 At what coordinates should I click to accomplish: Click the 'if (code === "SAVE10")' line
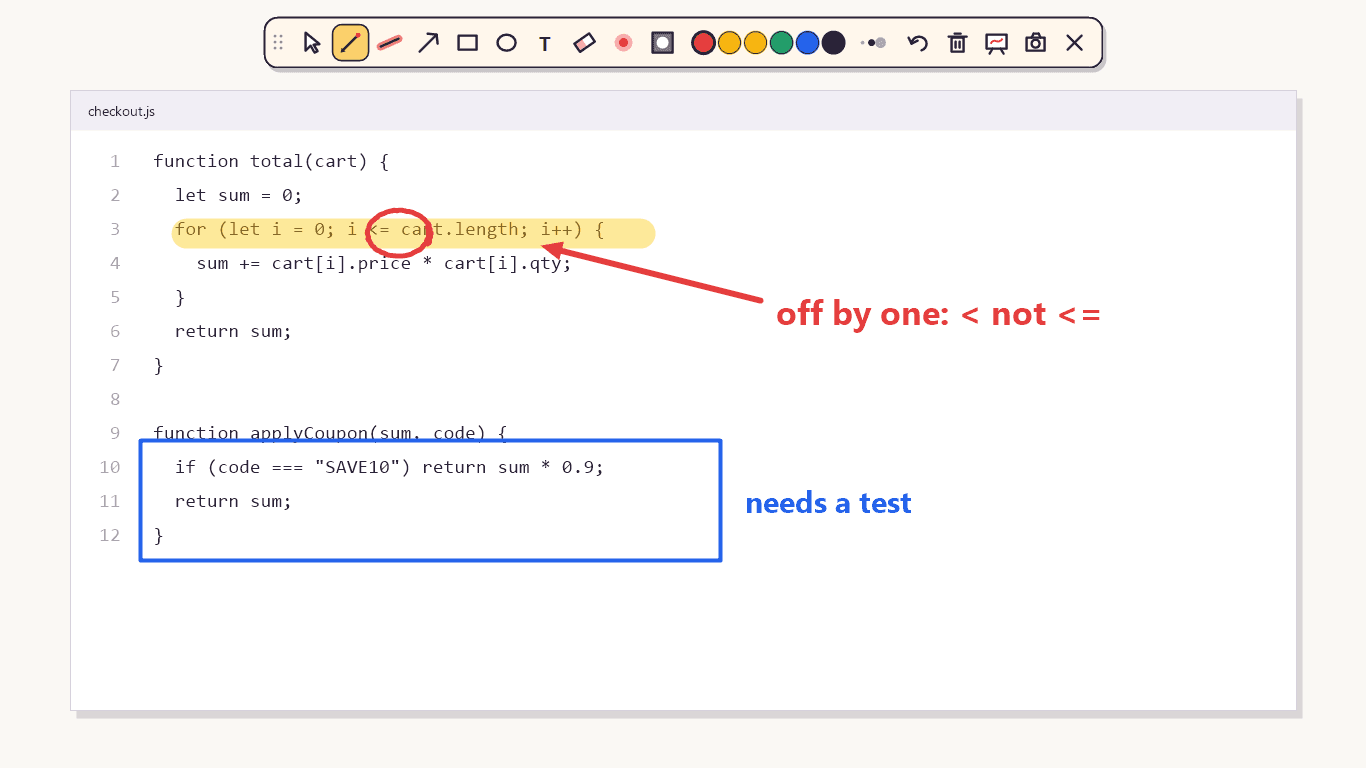[389, 467]
